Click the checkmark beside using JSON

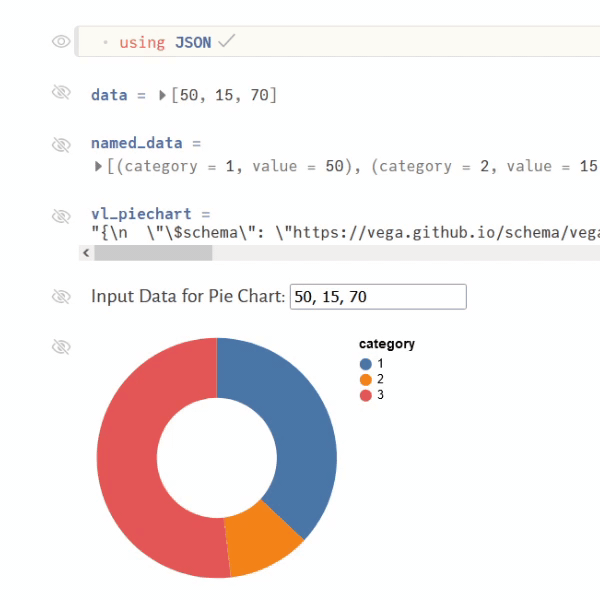(227, 41)
